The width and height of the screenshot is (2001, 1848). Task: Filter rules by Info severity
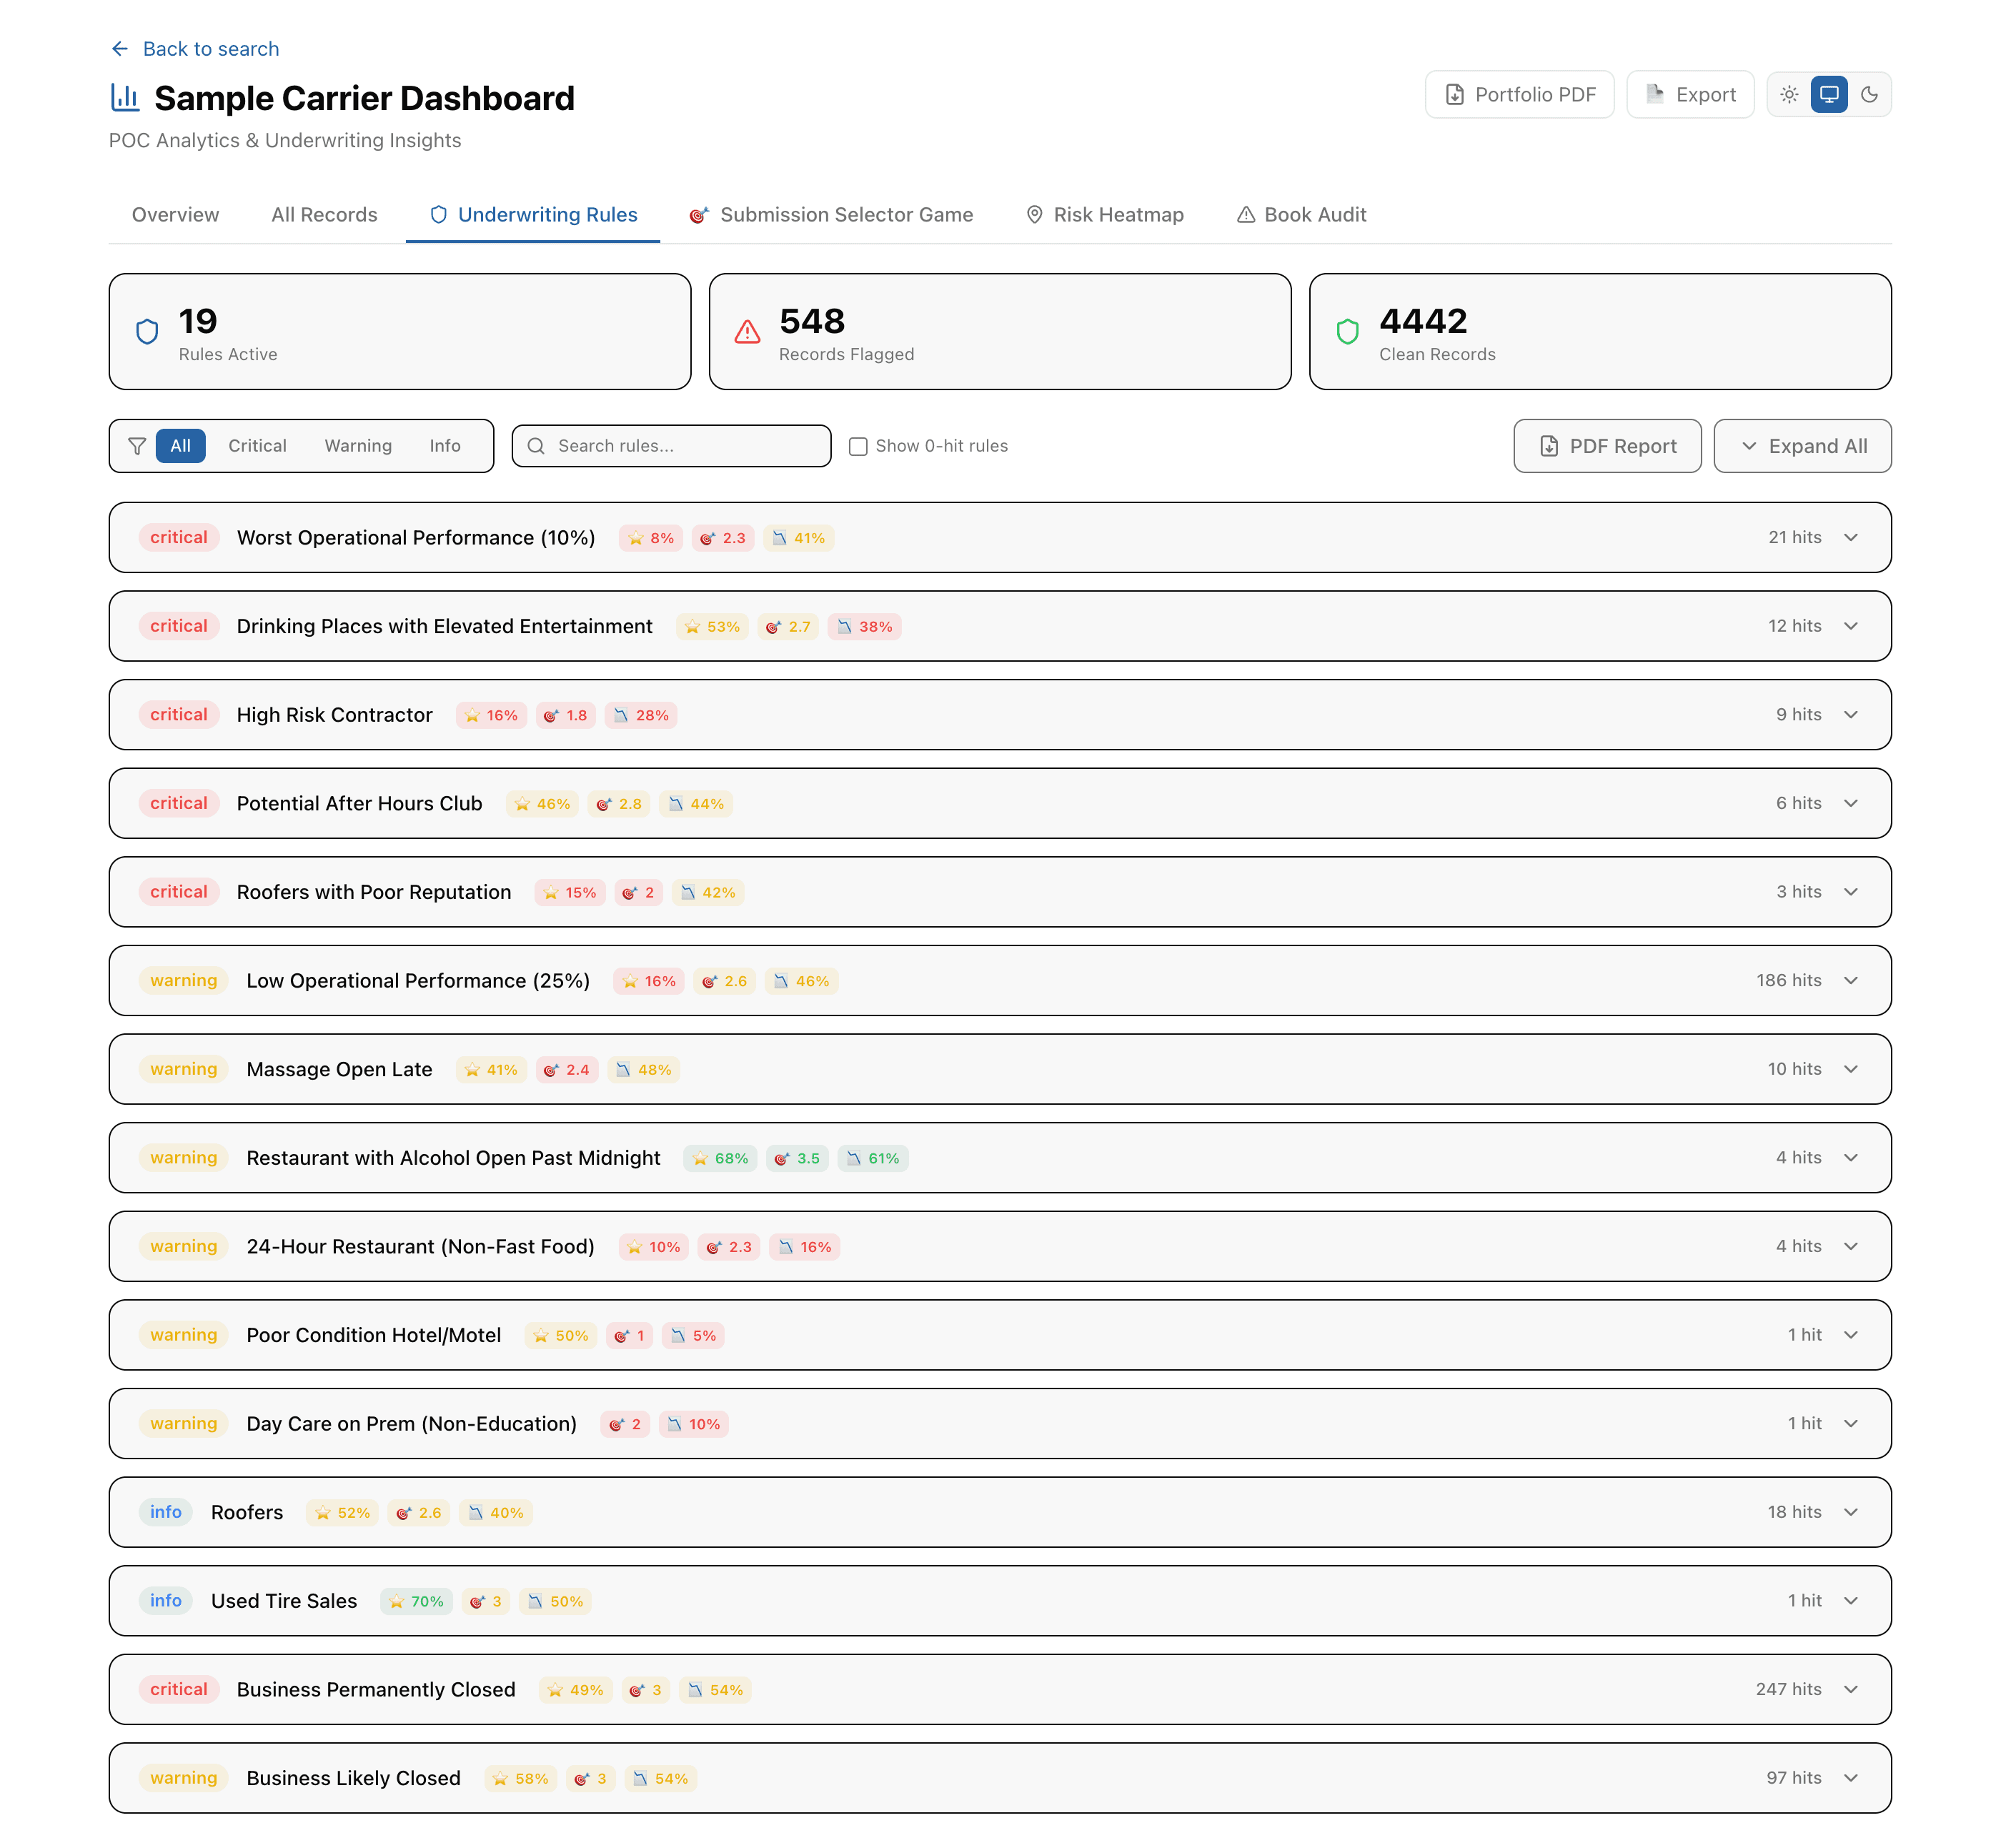445,446
